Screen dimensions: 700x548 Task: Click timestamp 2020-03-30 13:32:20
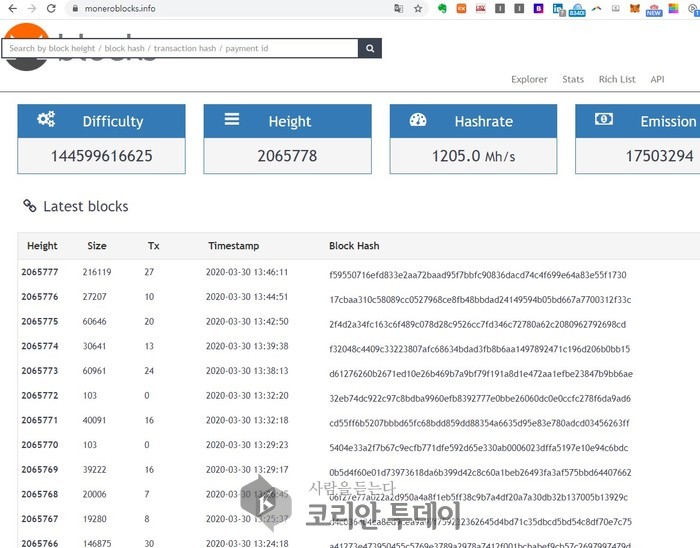click(247, 395)
